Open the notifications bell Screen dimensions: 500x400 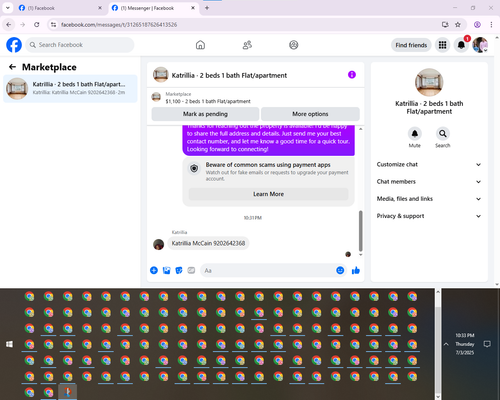coord(461,45)
